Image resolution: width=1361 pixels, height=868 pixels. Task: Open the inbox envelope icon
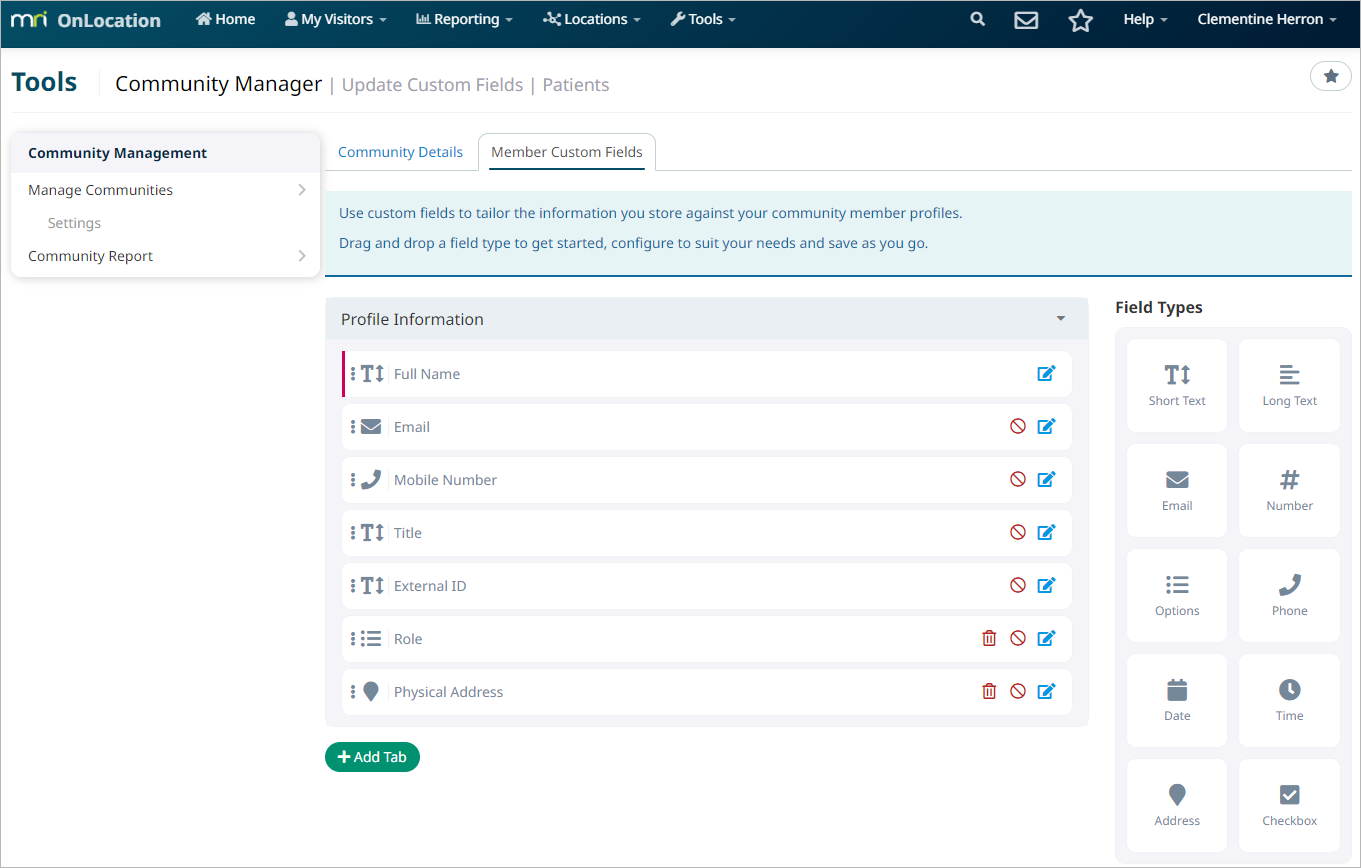[1025, 17]
